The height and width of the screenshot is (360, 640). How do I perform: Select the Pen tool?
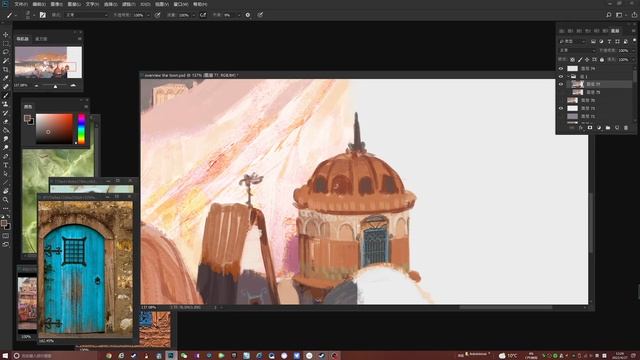(x=6, y=156)
